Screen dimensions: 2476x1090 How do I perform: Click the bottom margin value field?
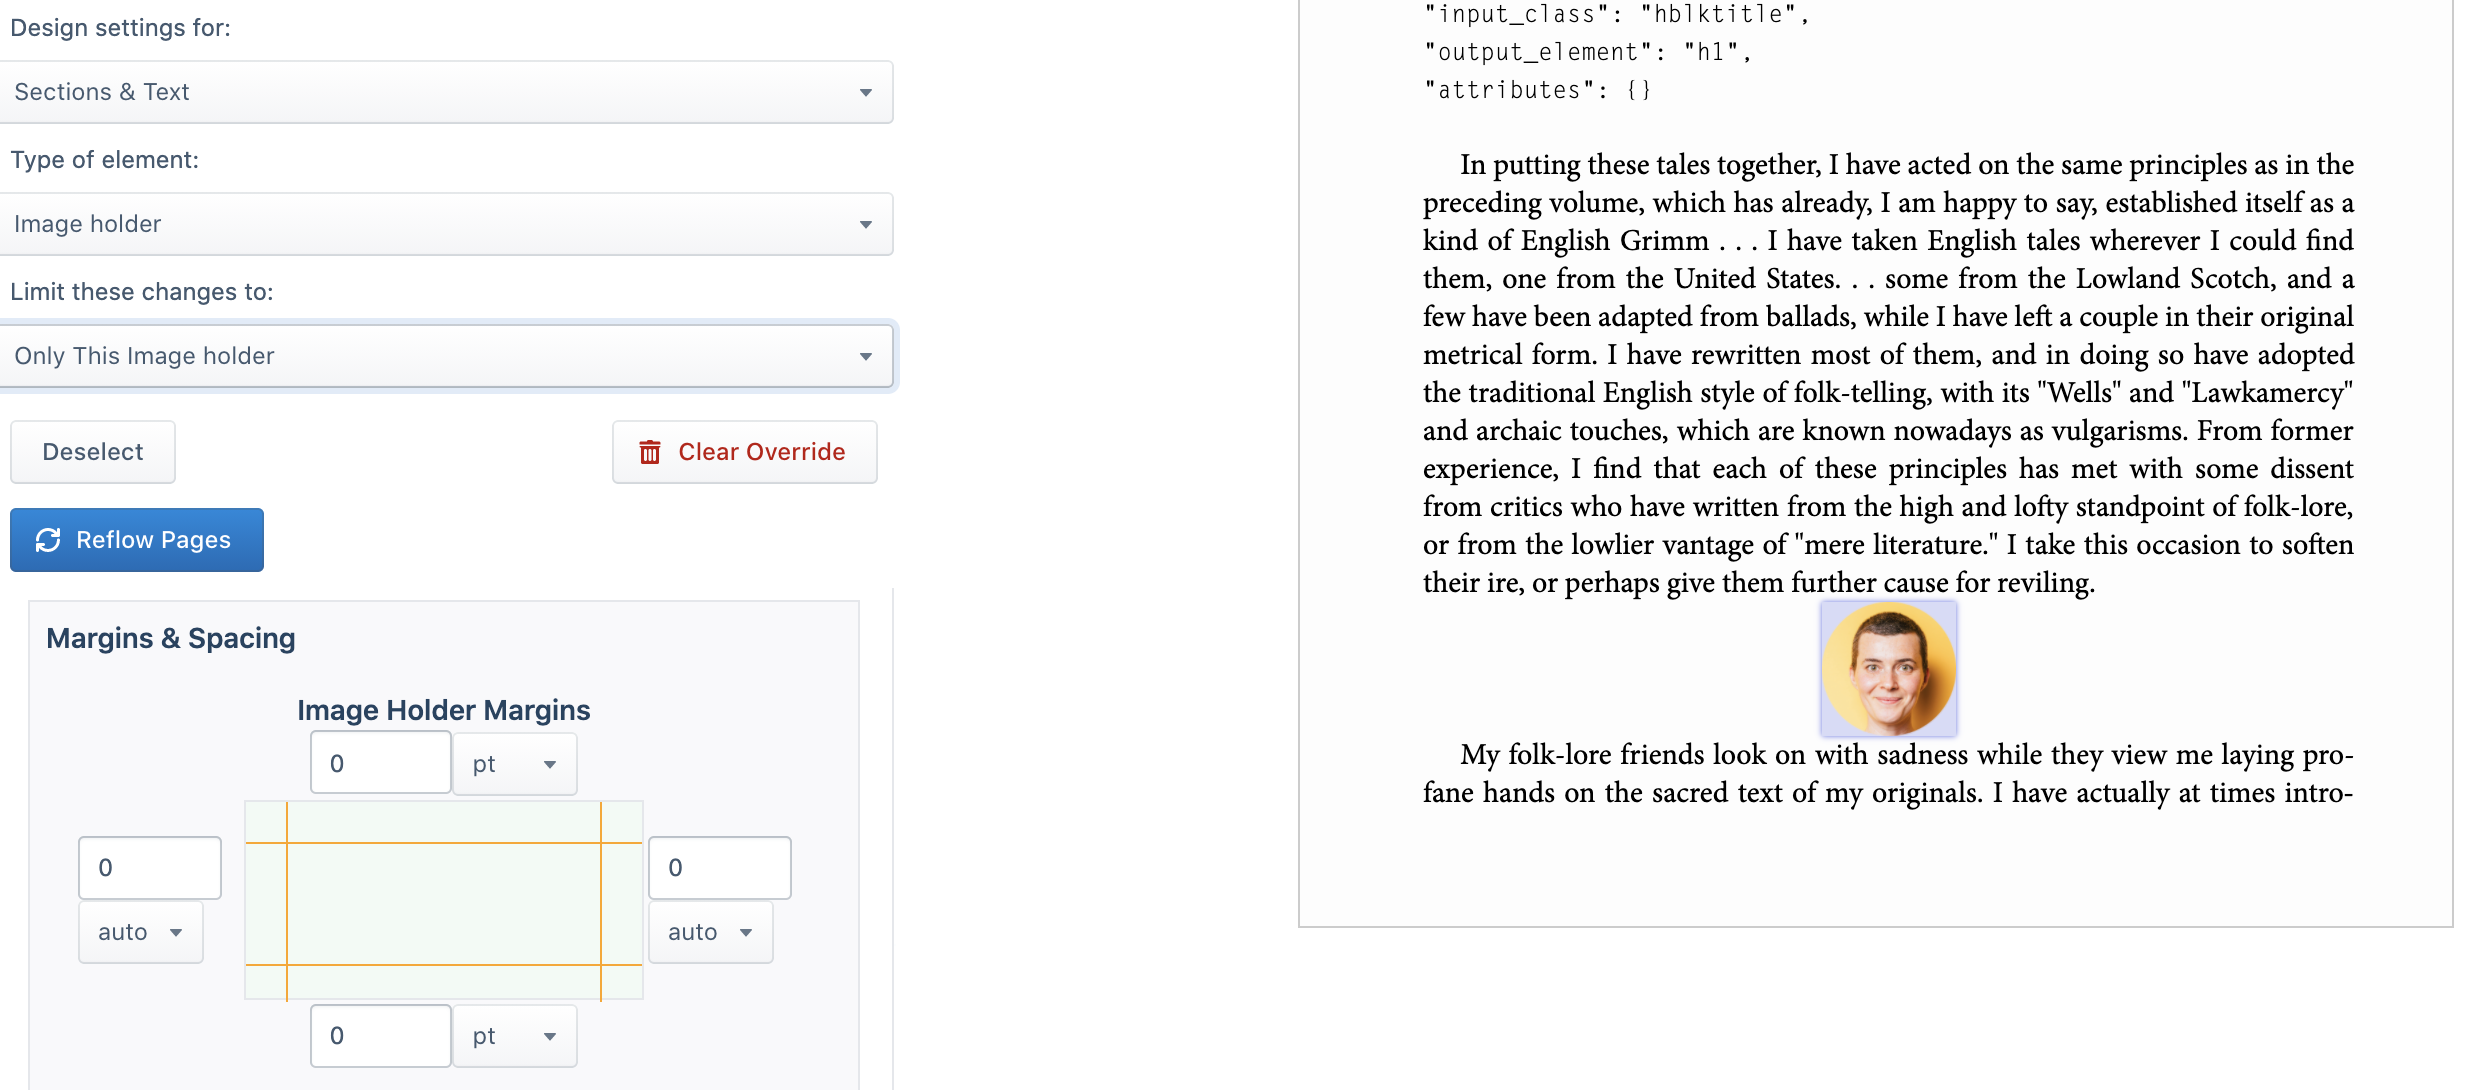(381, 1035)
